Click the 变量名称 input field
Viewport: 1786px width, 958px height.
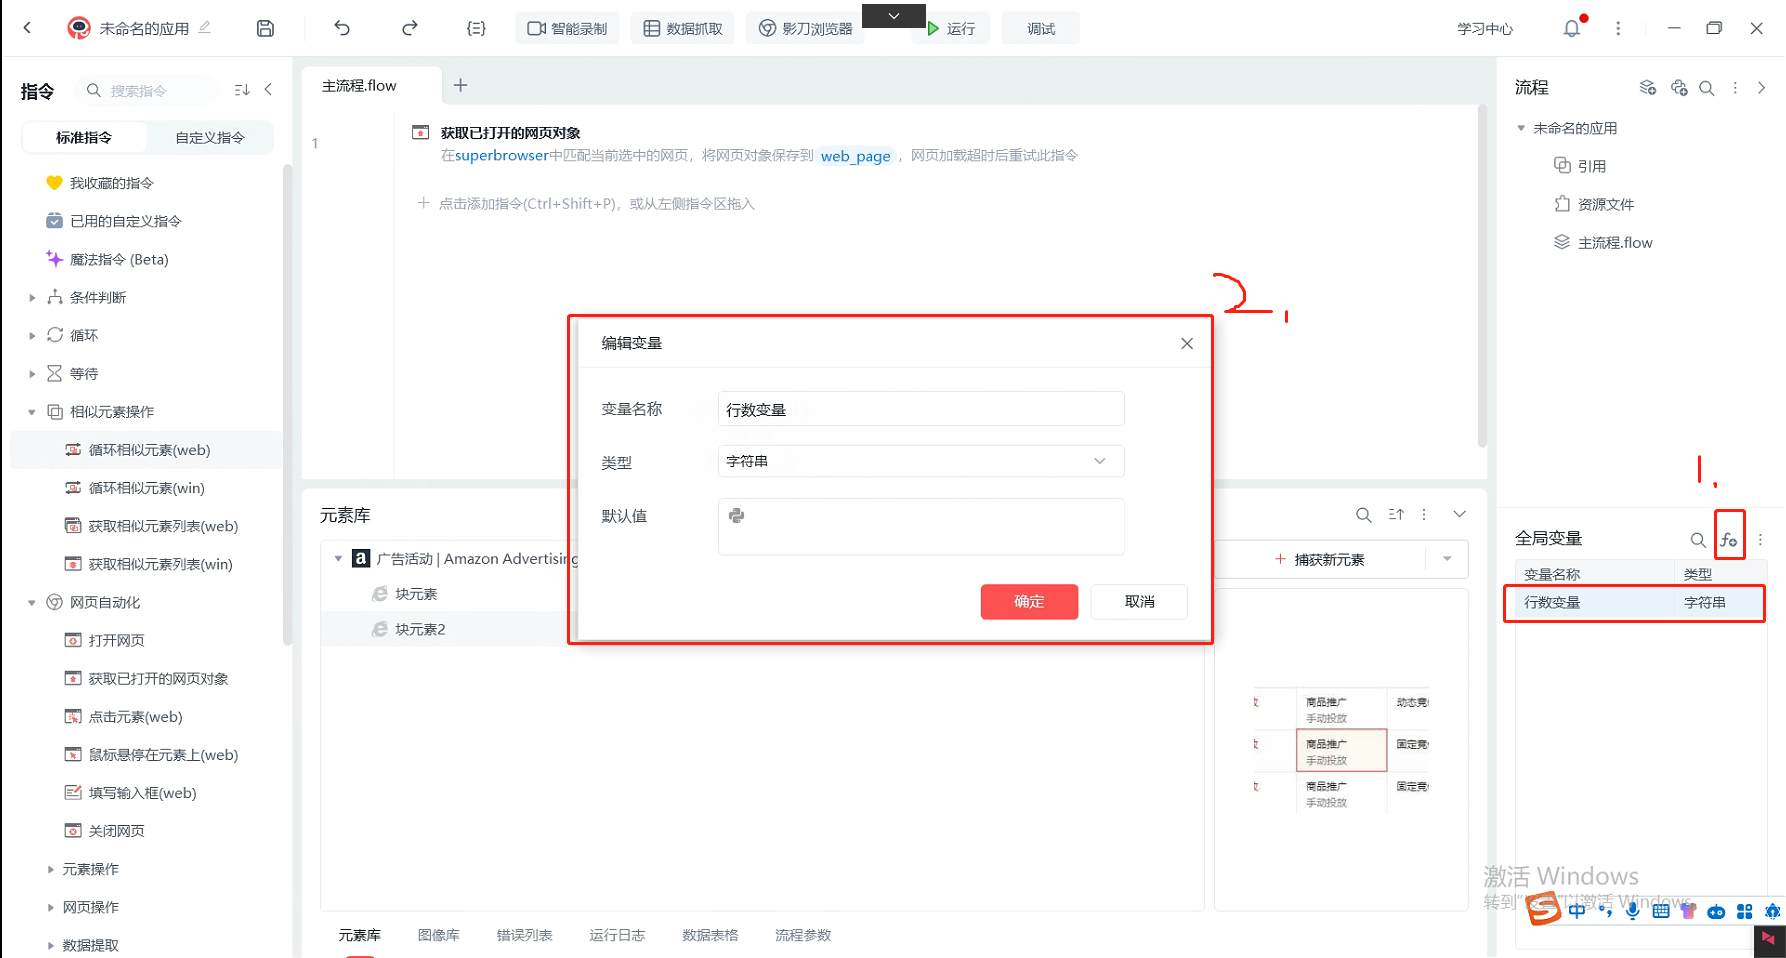[921, 409]
